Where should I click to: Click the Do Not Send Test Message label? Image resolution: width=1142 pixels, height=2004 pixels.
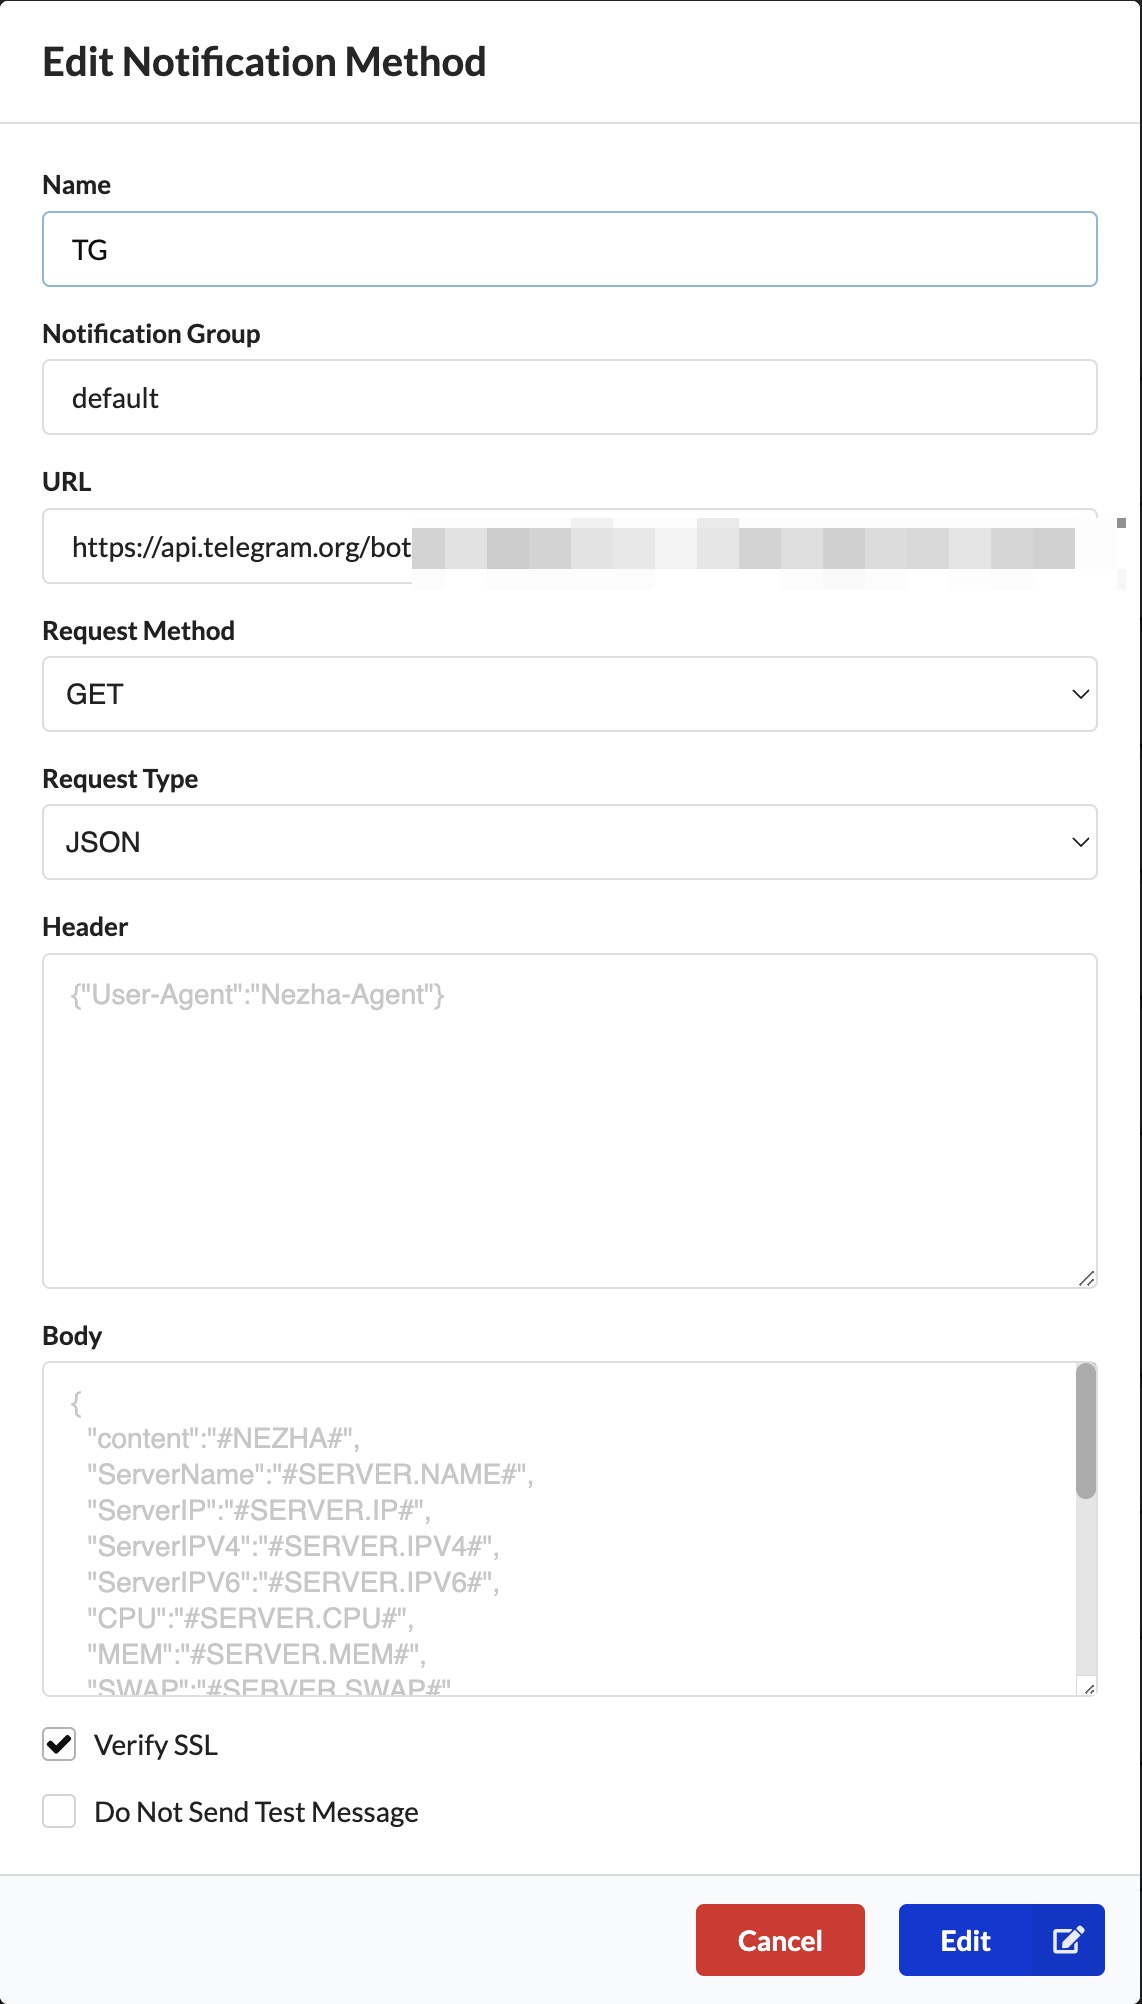coord(256,1812)
